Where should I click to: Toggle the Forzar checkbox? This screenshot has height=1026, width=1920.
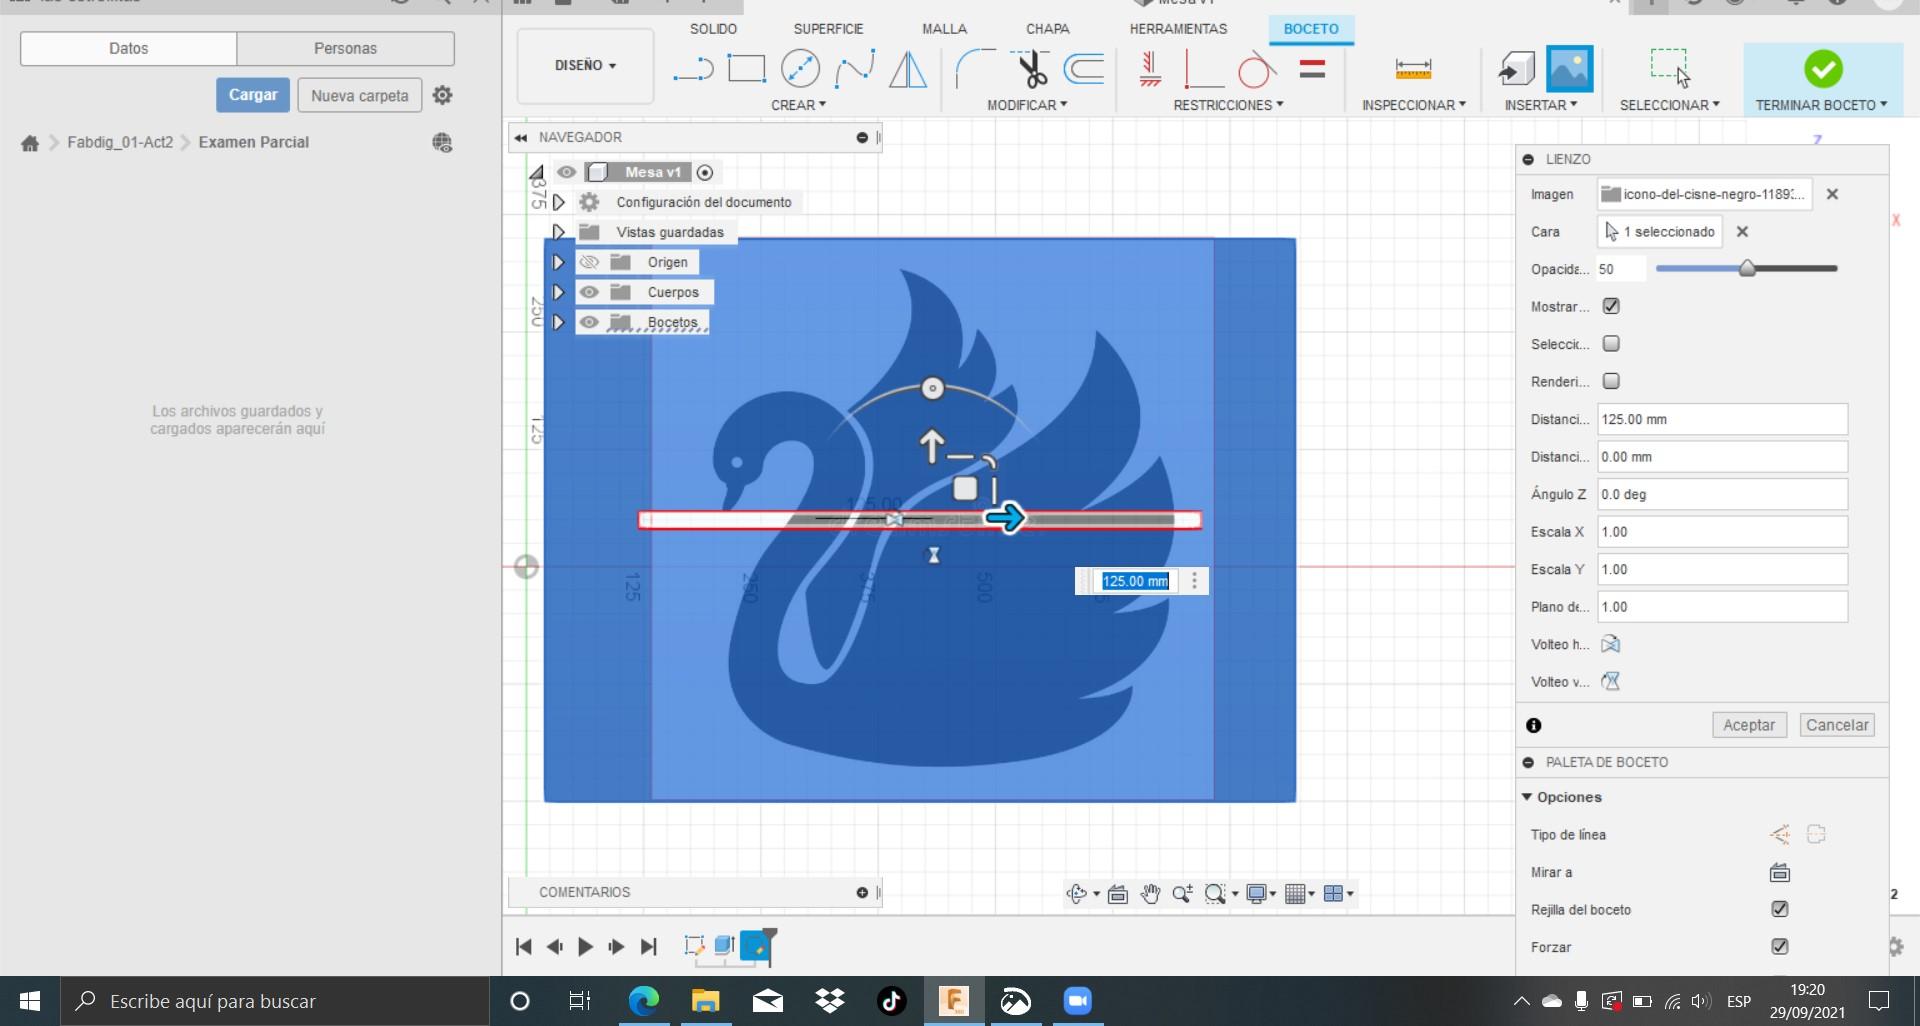[1780, 946]
